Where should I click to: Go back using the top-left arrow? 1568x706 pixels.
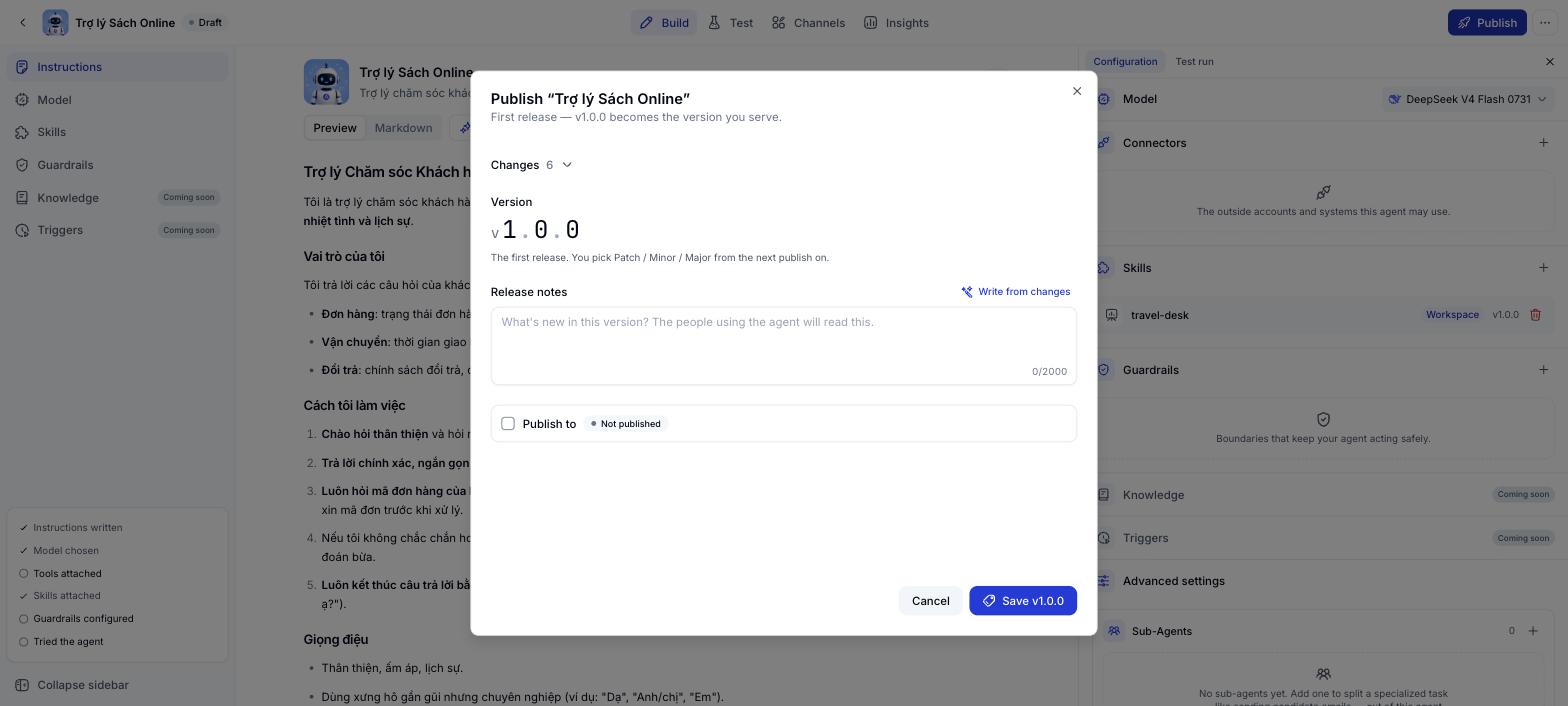pyautogui.click(x=23, y=23)
